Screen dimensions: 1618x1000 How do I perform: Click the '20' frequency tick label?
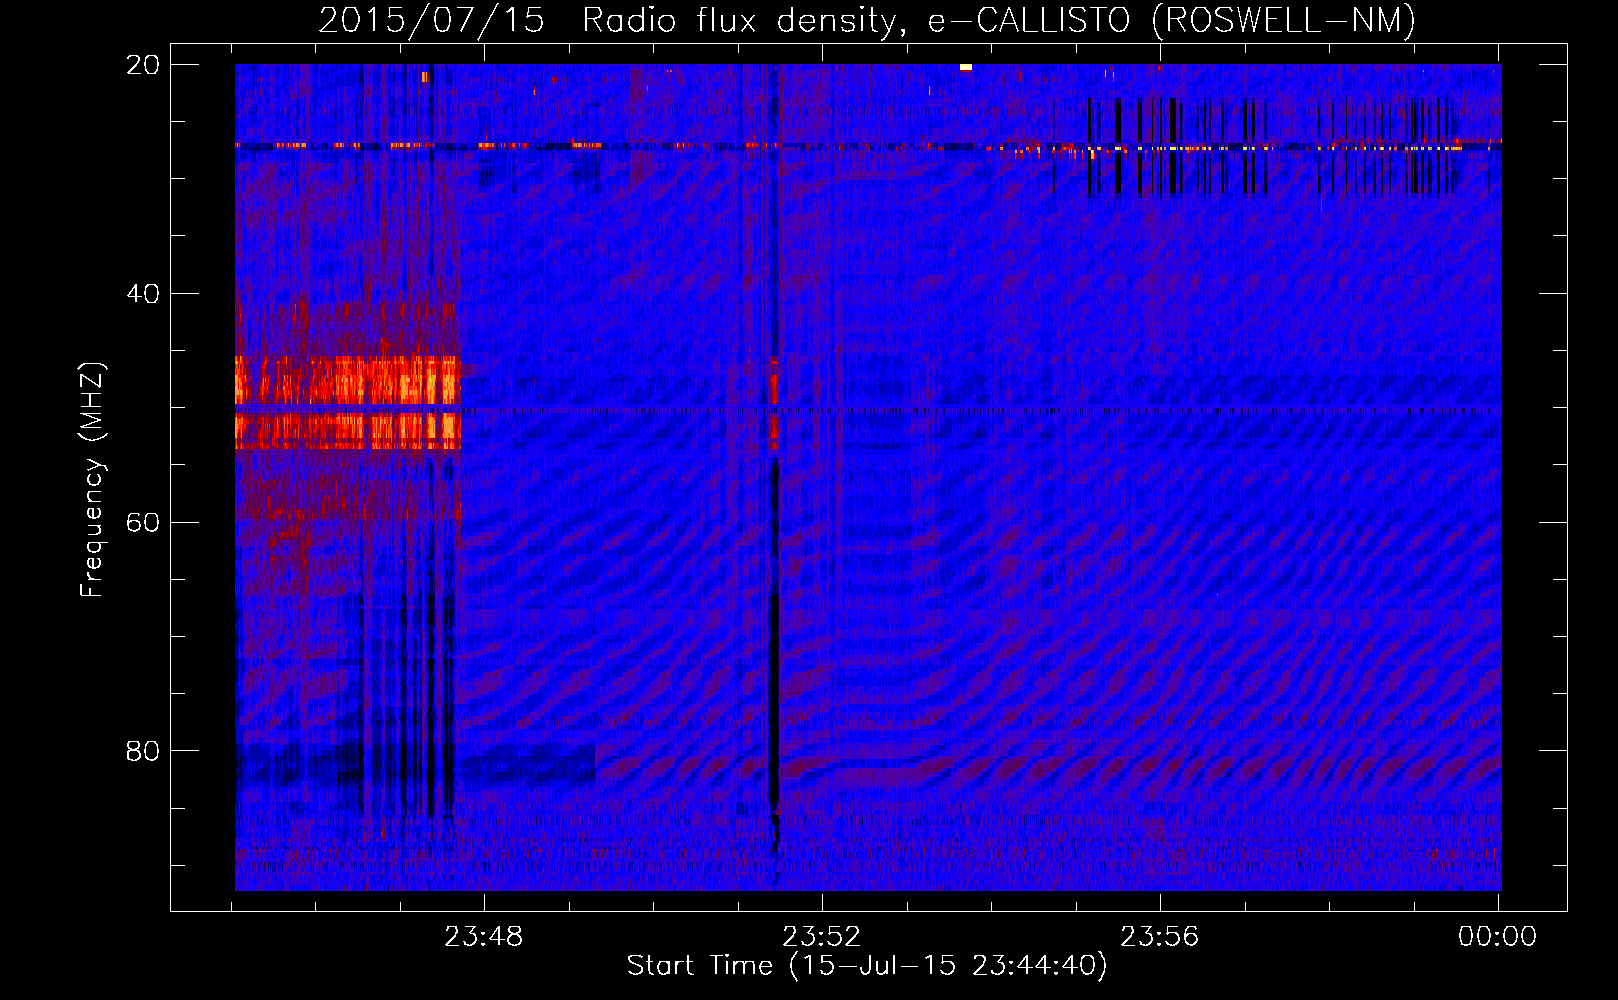click(143, 65)
